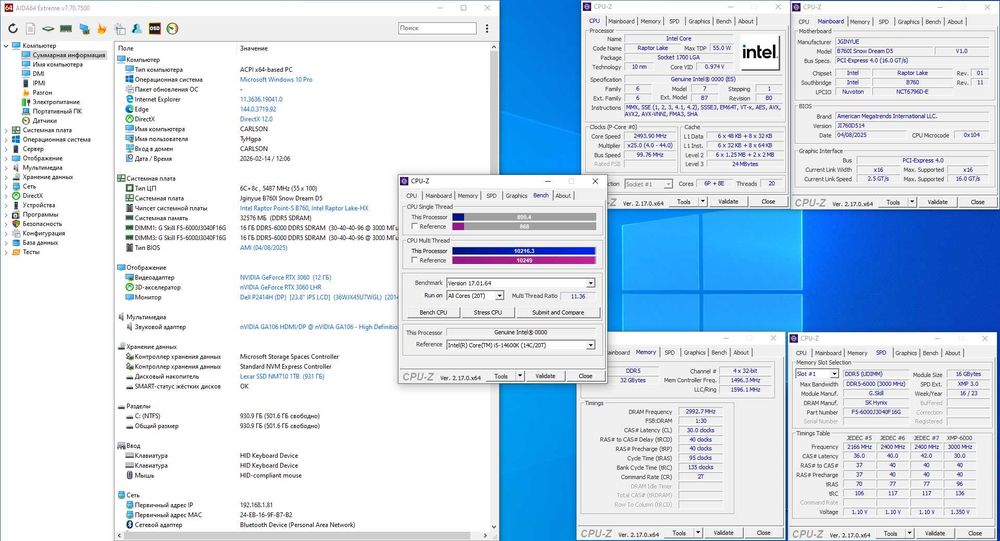
Task: Open the NVIDIA GeForce RTX 3060 (12 ГБ) link
Action: coord(285,278)
